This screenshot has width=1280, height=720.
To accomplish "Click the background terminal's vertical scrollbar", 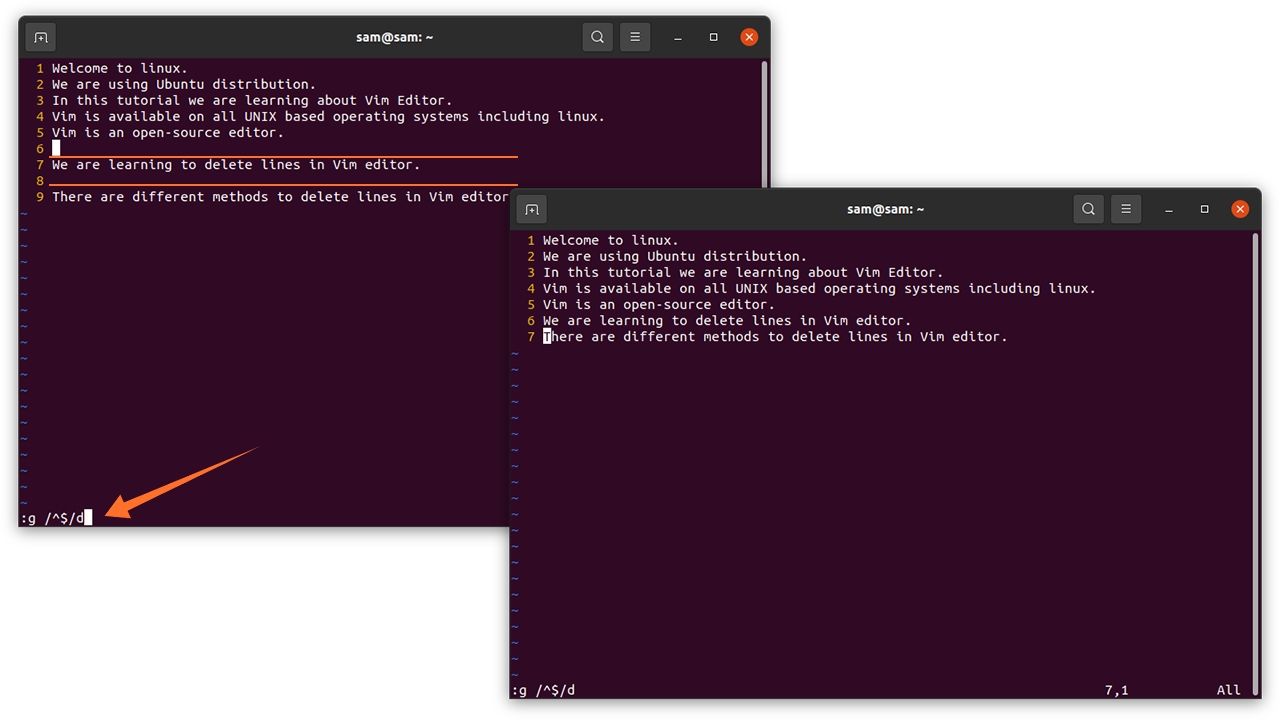I will (764, 120).
